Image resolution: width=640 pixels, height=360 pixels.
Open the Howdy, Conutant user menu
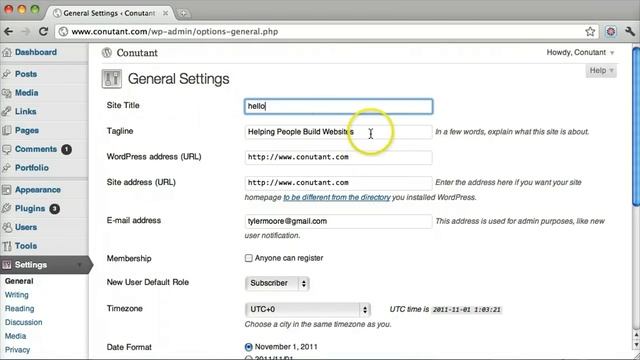580,52
